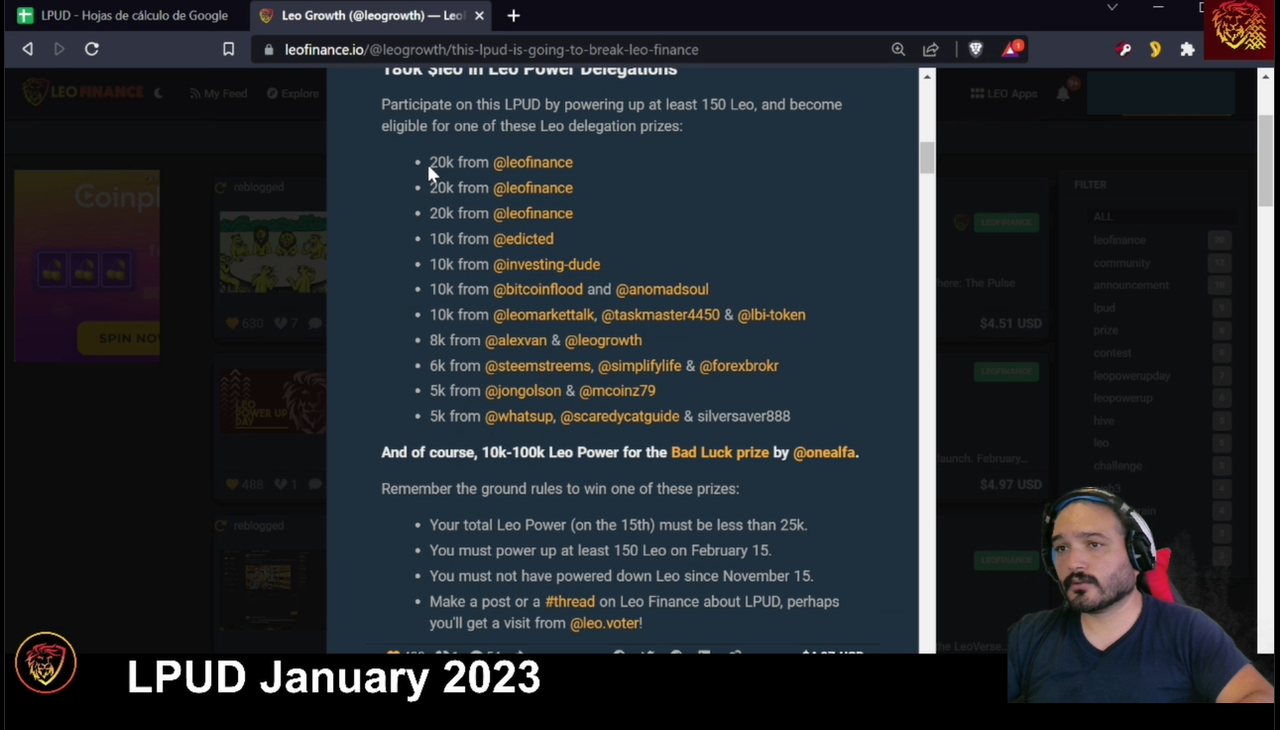Screen dimensions: 1280x730
Task: Open @simplifylife profile link
Action: (639, 366)
